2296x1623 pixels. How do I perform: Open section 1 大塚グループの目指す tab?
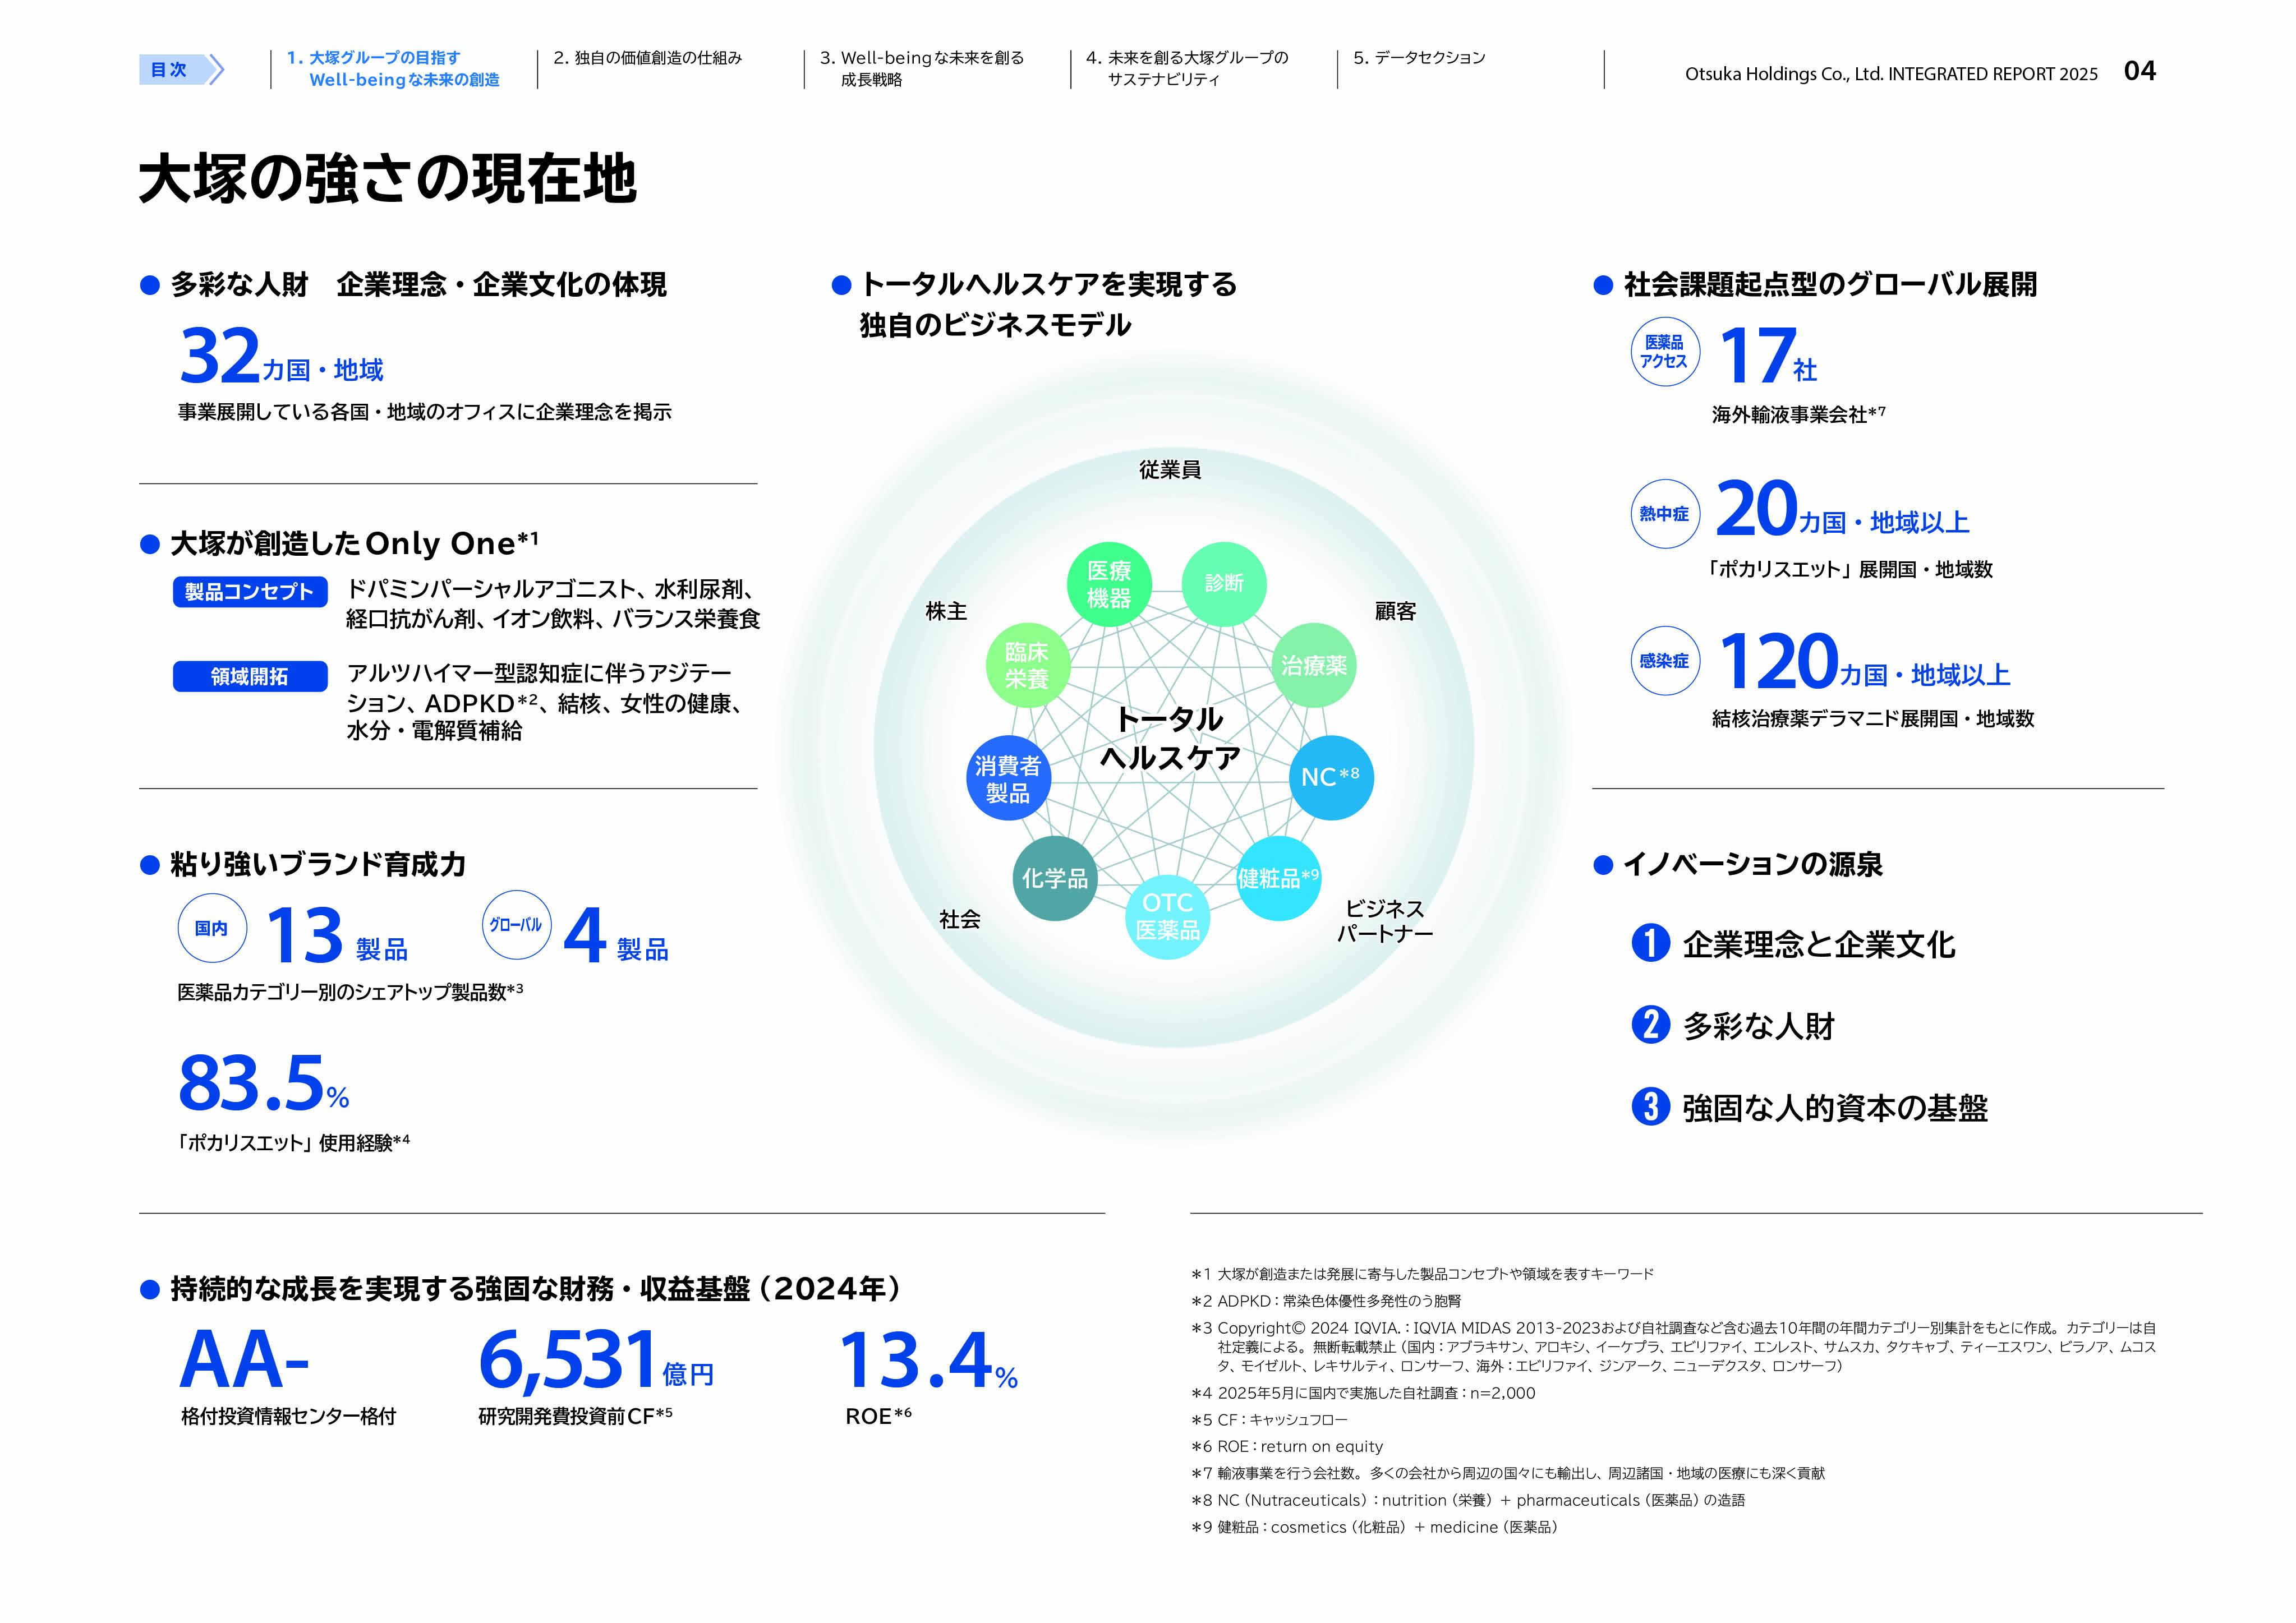pyautogui.click(x=393, y=69)
